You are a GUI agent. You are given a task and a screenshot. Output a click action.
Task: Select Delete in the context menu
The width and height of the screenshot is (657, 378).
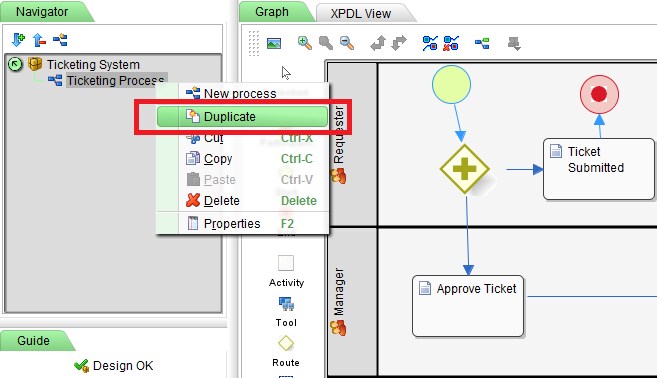click(242, 201)
